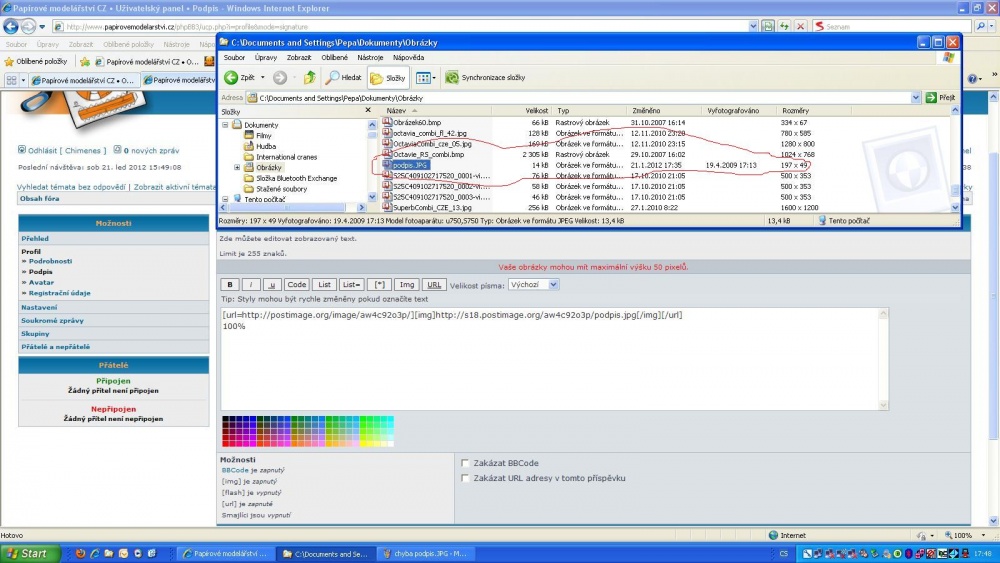Click the quick tabs grid icon
The image size is (1000, 563).
(x=11, y=80)
